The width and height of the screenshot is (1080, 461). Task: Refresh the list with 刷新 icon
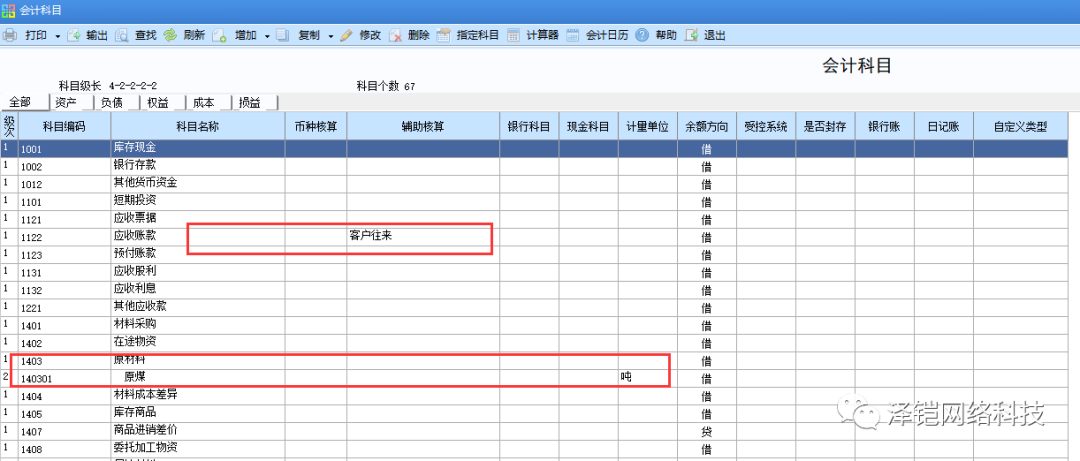click(x=171, y=35)
